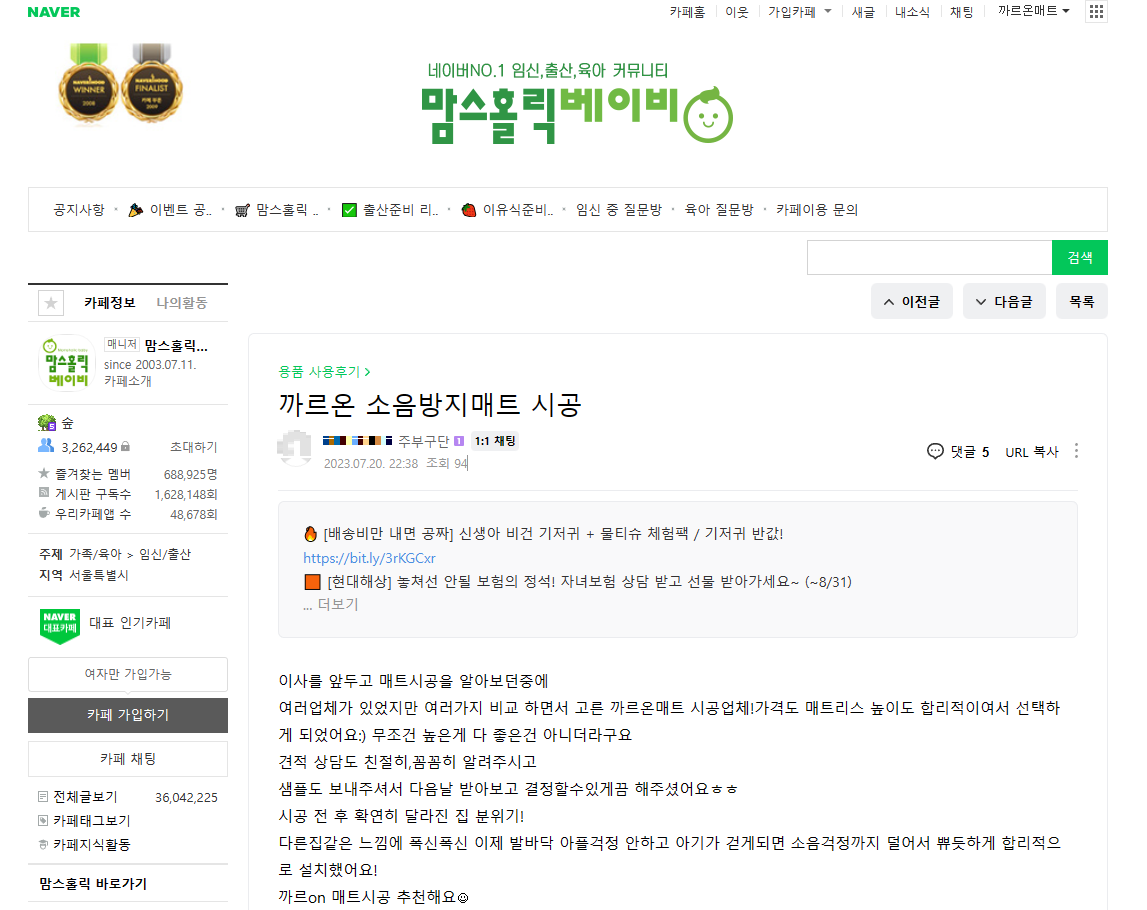Open the 맘스홀릭 shopping cart menu item
Viewport: 1147px width, 910px height.
point(277,210)
